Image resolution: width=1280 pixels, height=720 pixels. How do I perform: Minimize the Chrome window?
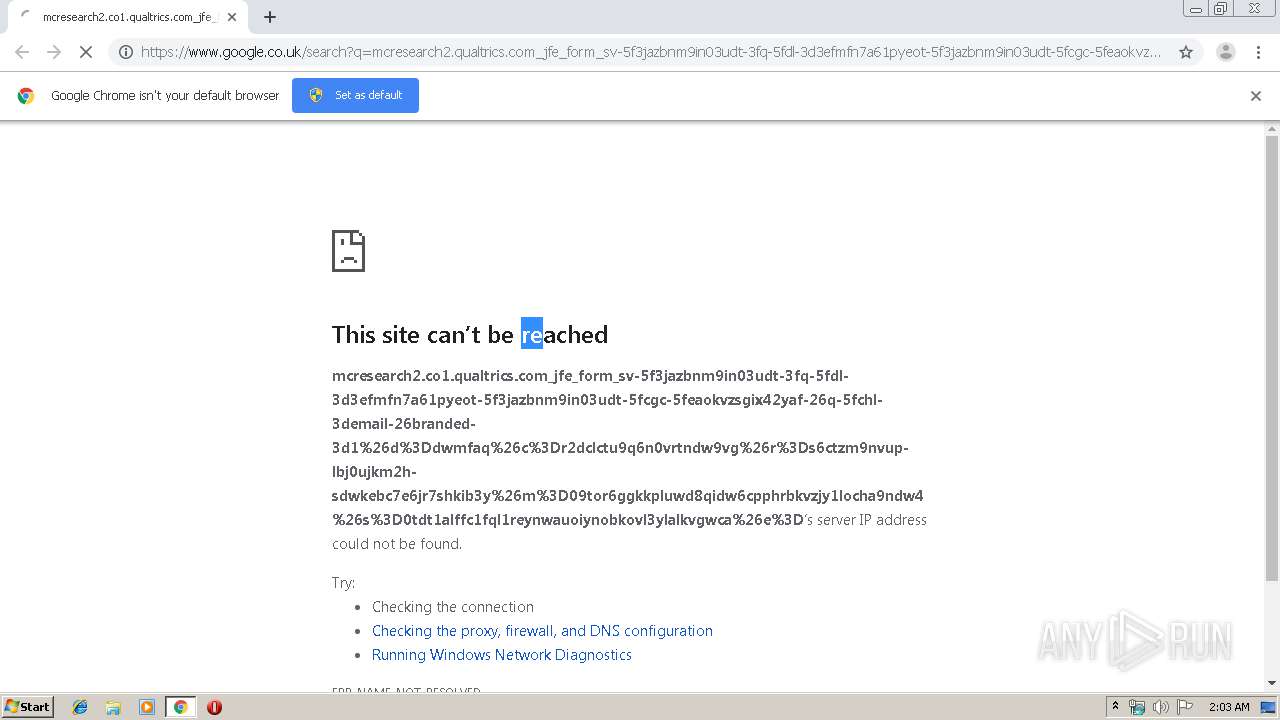click(1196, 8)
